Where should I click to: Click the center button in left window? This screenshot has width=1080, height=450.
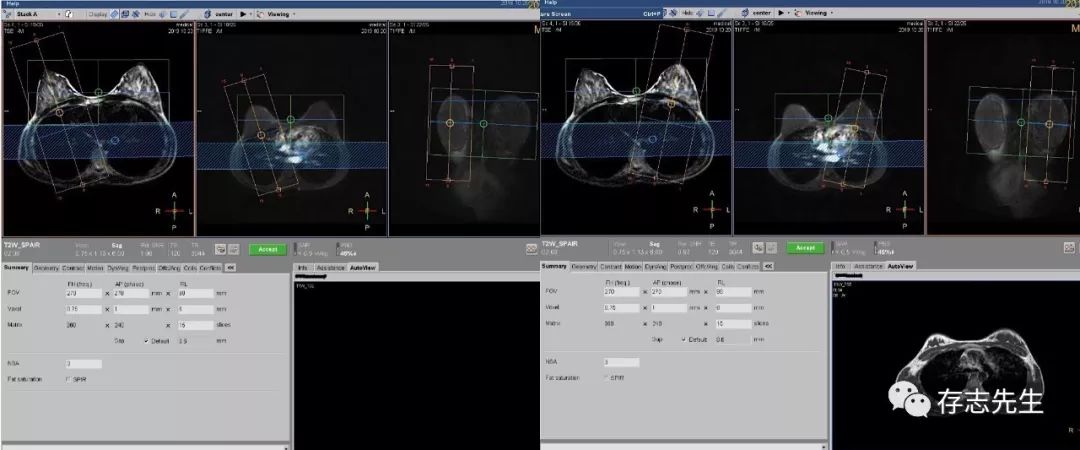point(218,14)
